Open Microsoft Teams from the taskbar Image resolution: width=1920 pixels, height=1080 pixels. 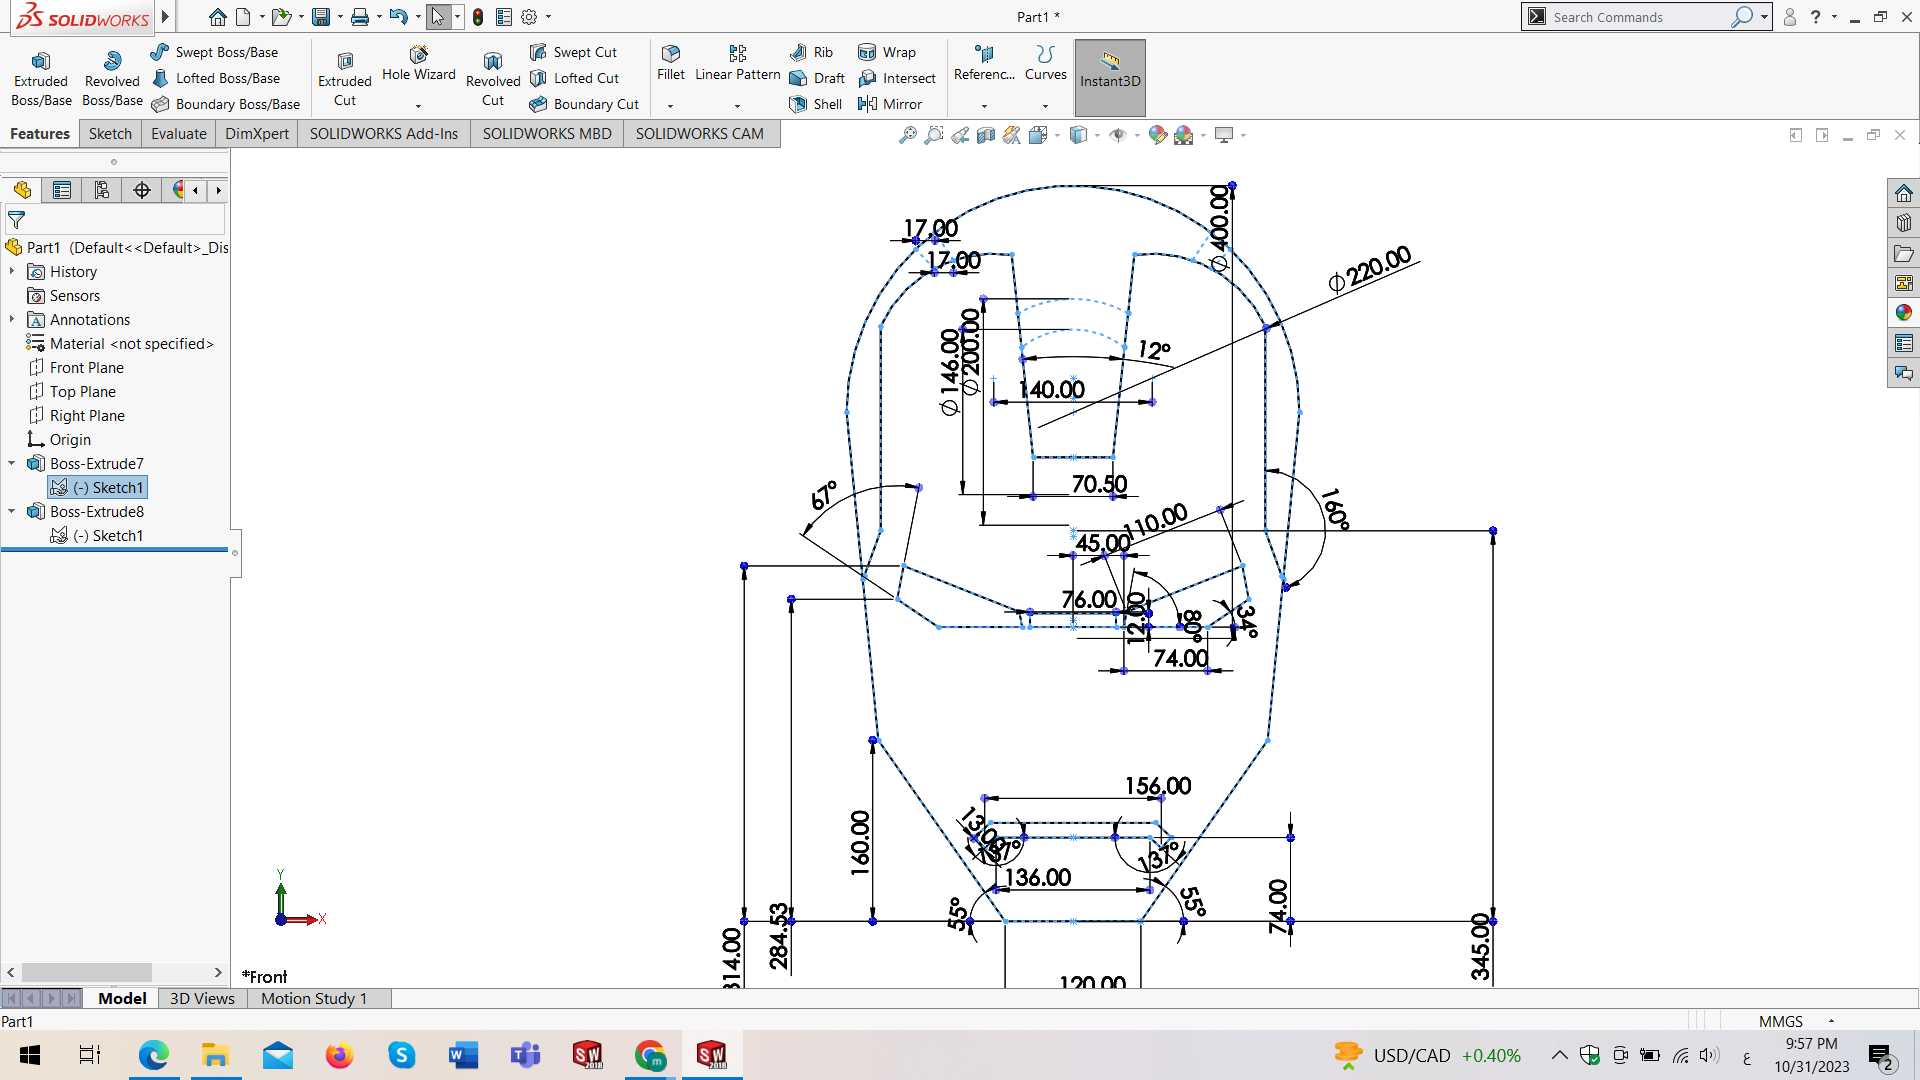526,1055
